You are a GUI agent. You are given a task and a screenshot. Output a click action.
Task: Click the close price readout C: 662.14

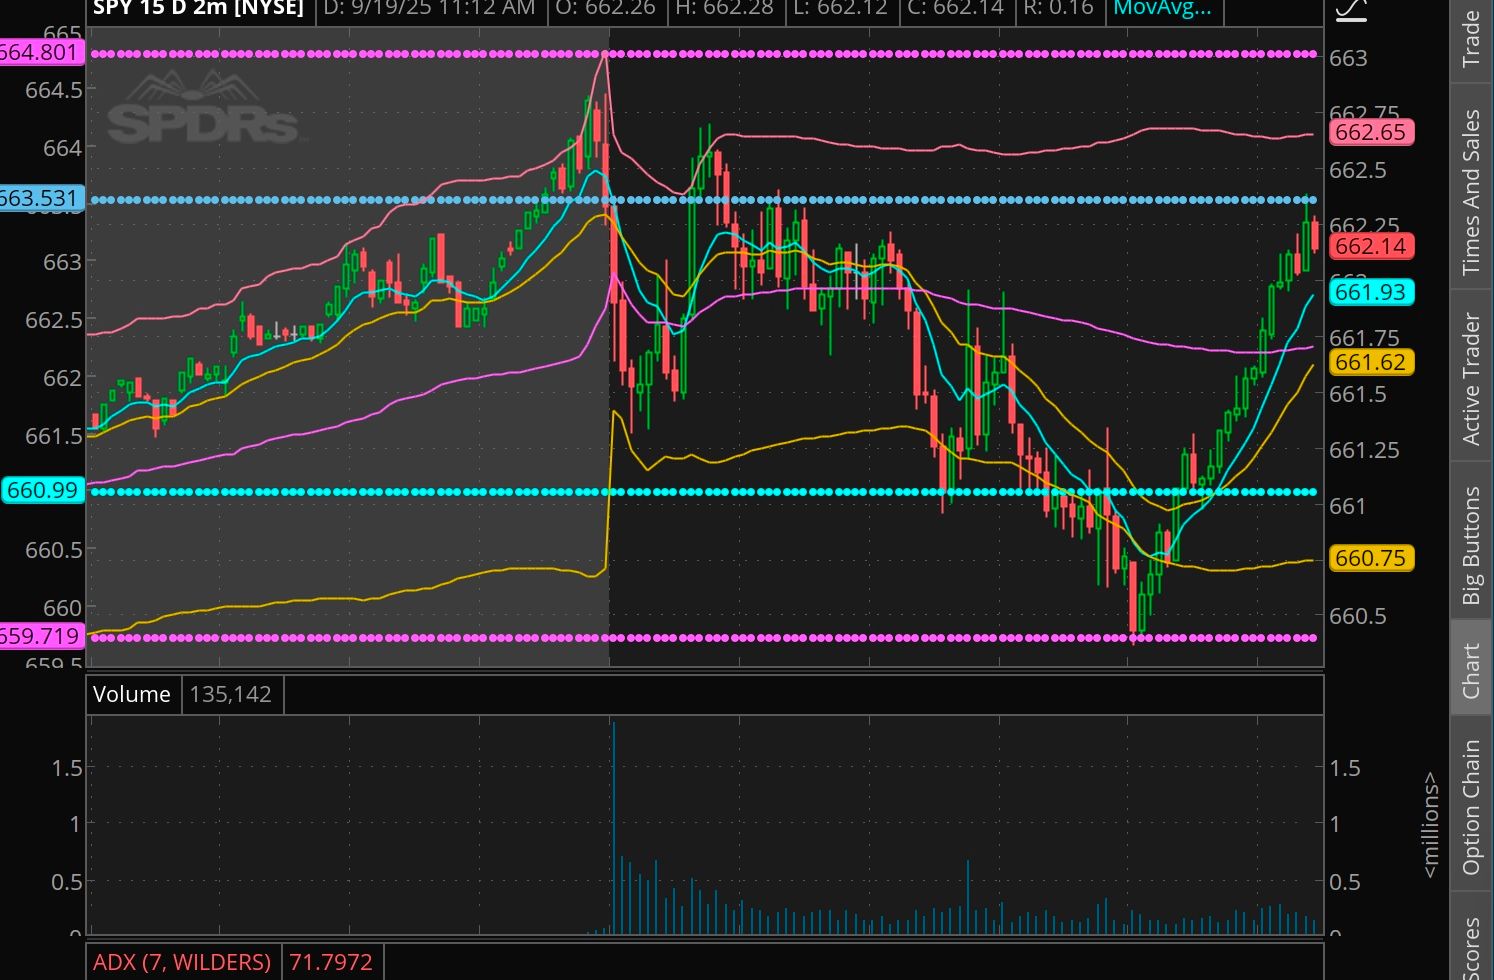[954, 9]
